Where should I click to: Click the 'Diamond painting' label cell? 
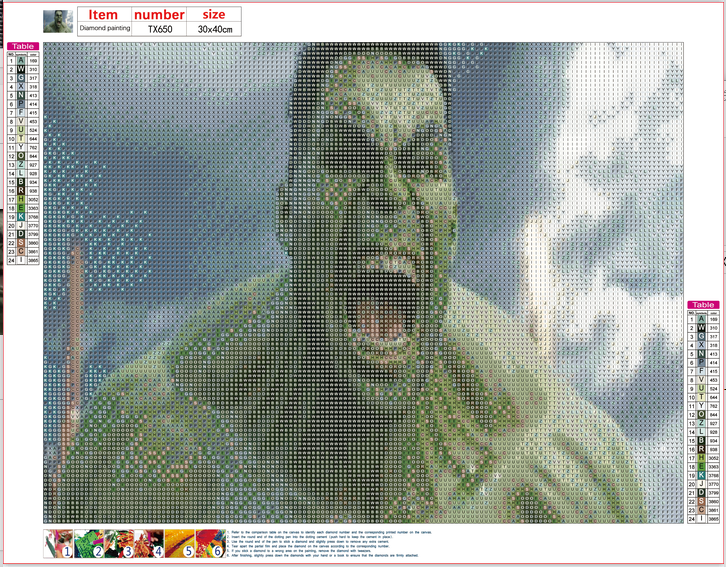(x=103, y=30)
